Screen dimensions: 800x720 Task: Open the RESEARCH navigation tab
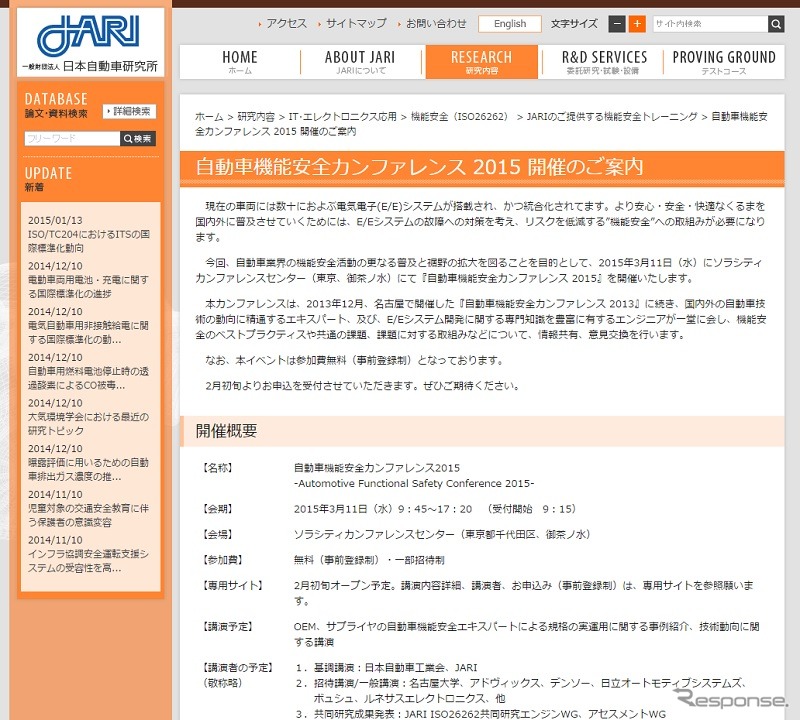point(481,62)
